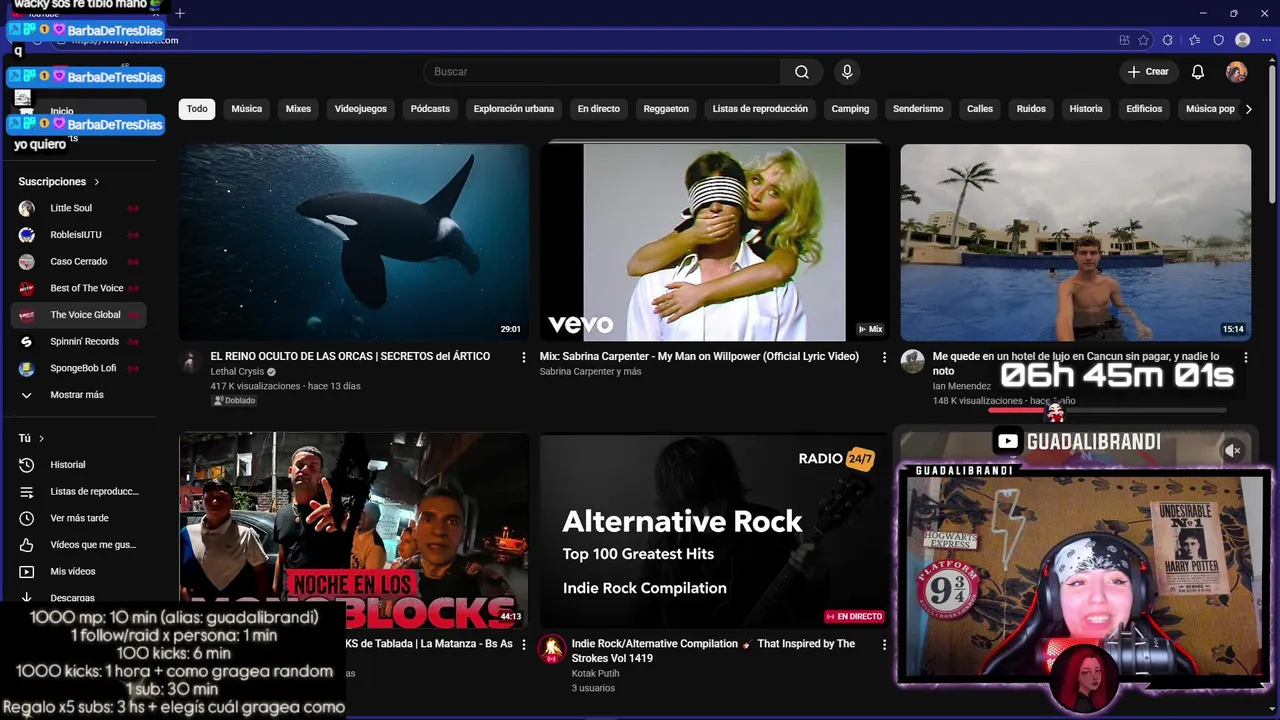Screen dimensions: 1280x720
Task: Select the Pódcasts filter chip
Action: (x=430, y=109)
